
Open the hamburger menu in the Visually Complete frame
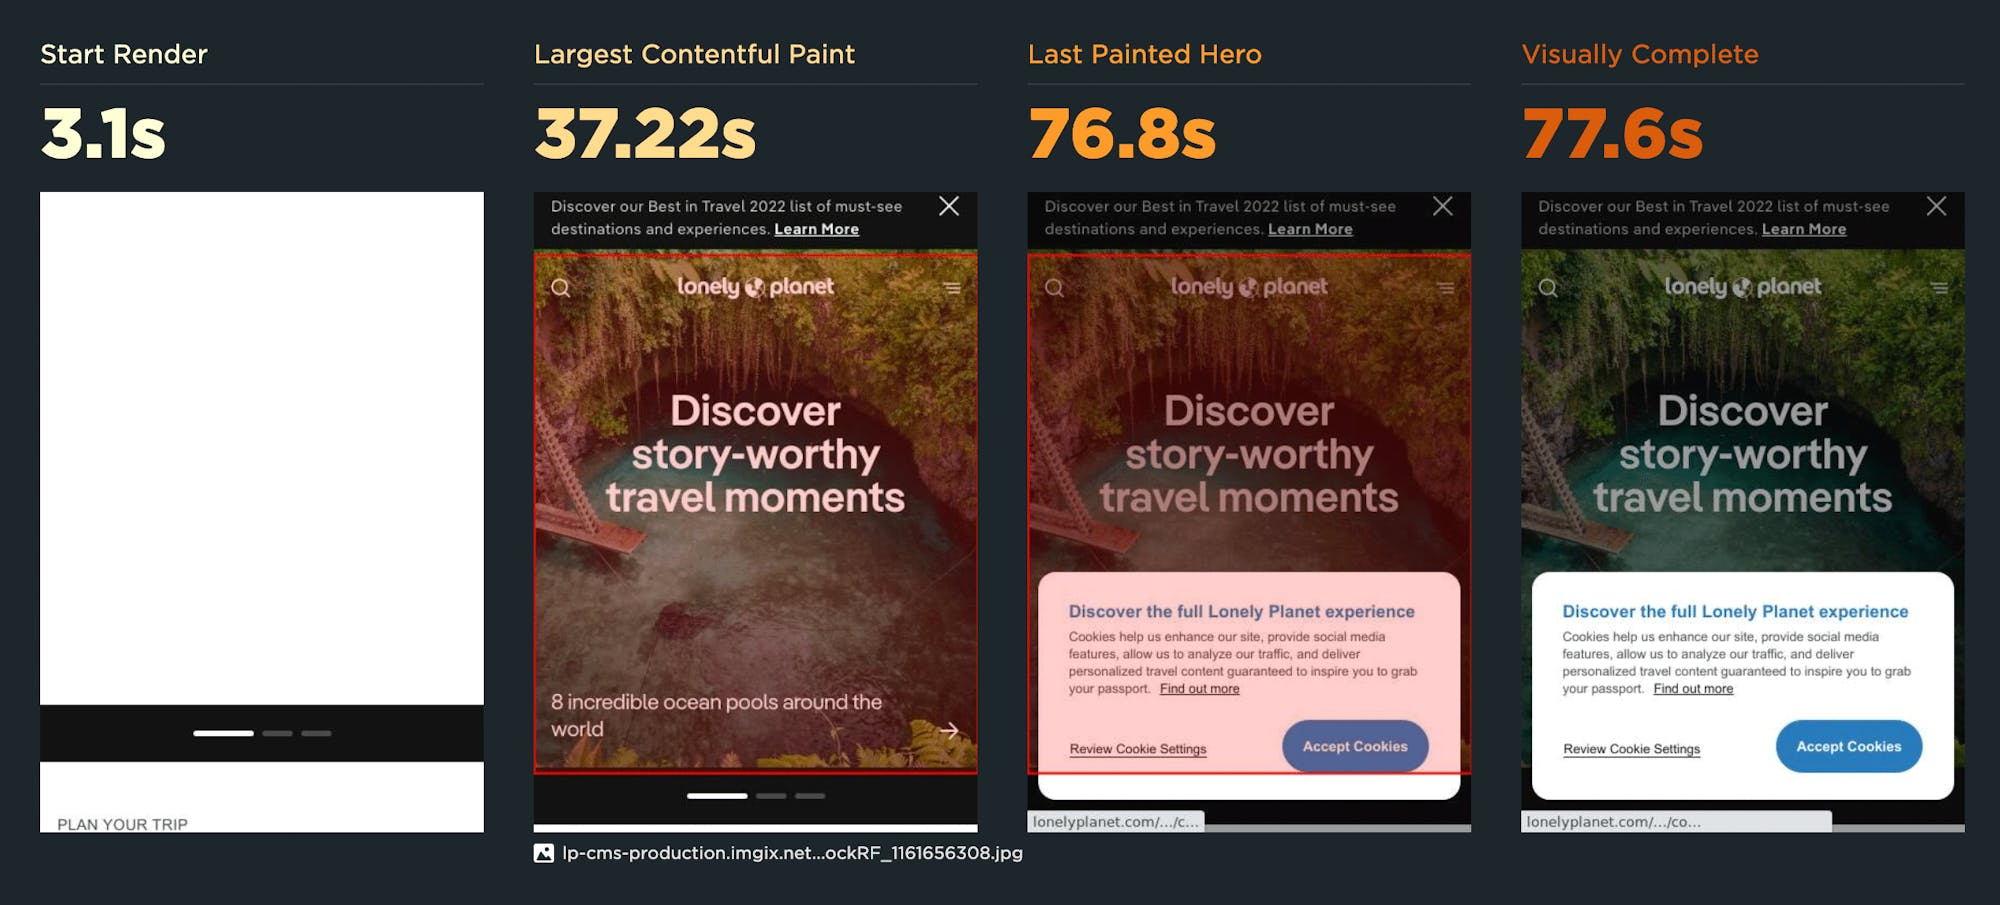[x=1939, y=288]
